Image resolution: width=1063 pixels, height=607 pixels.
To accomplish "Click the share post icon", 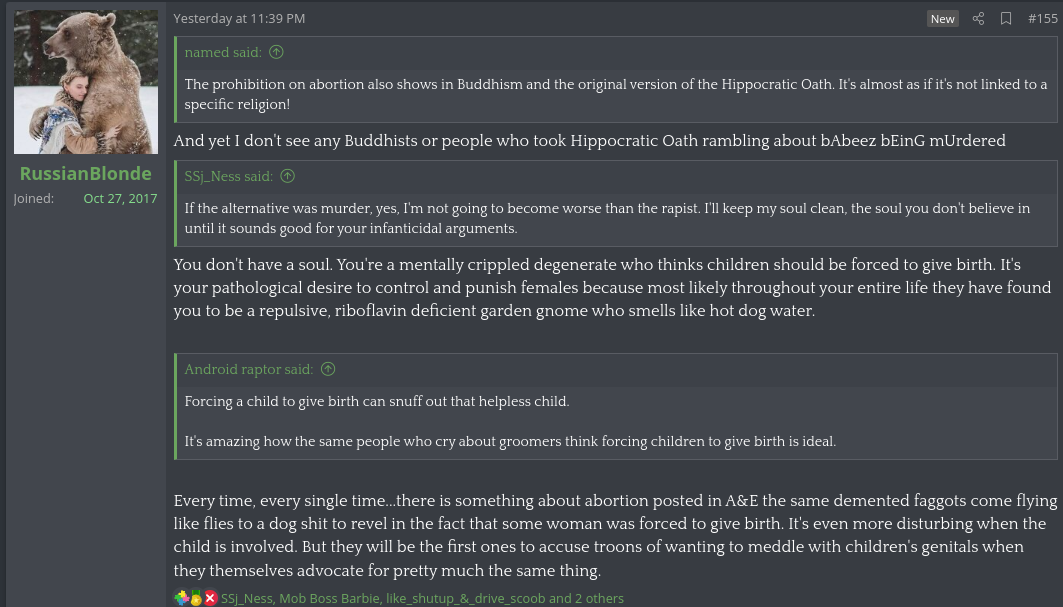I will click(978, 19).
